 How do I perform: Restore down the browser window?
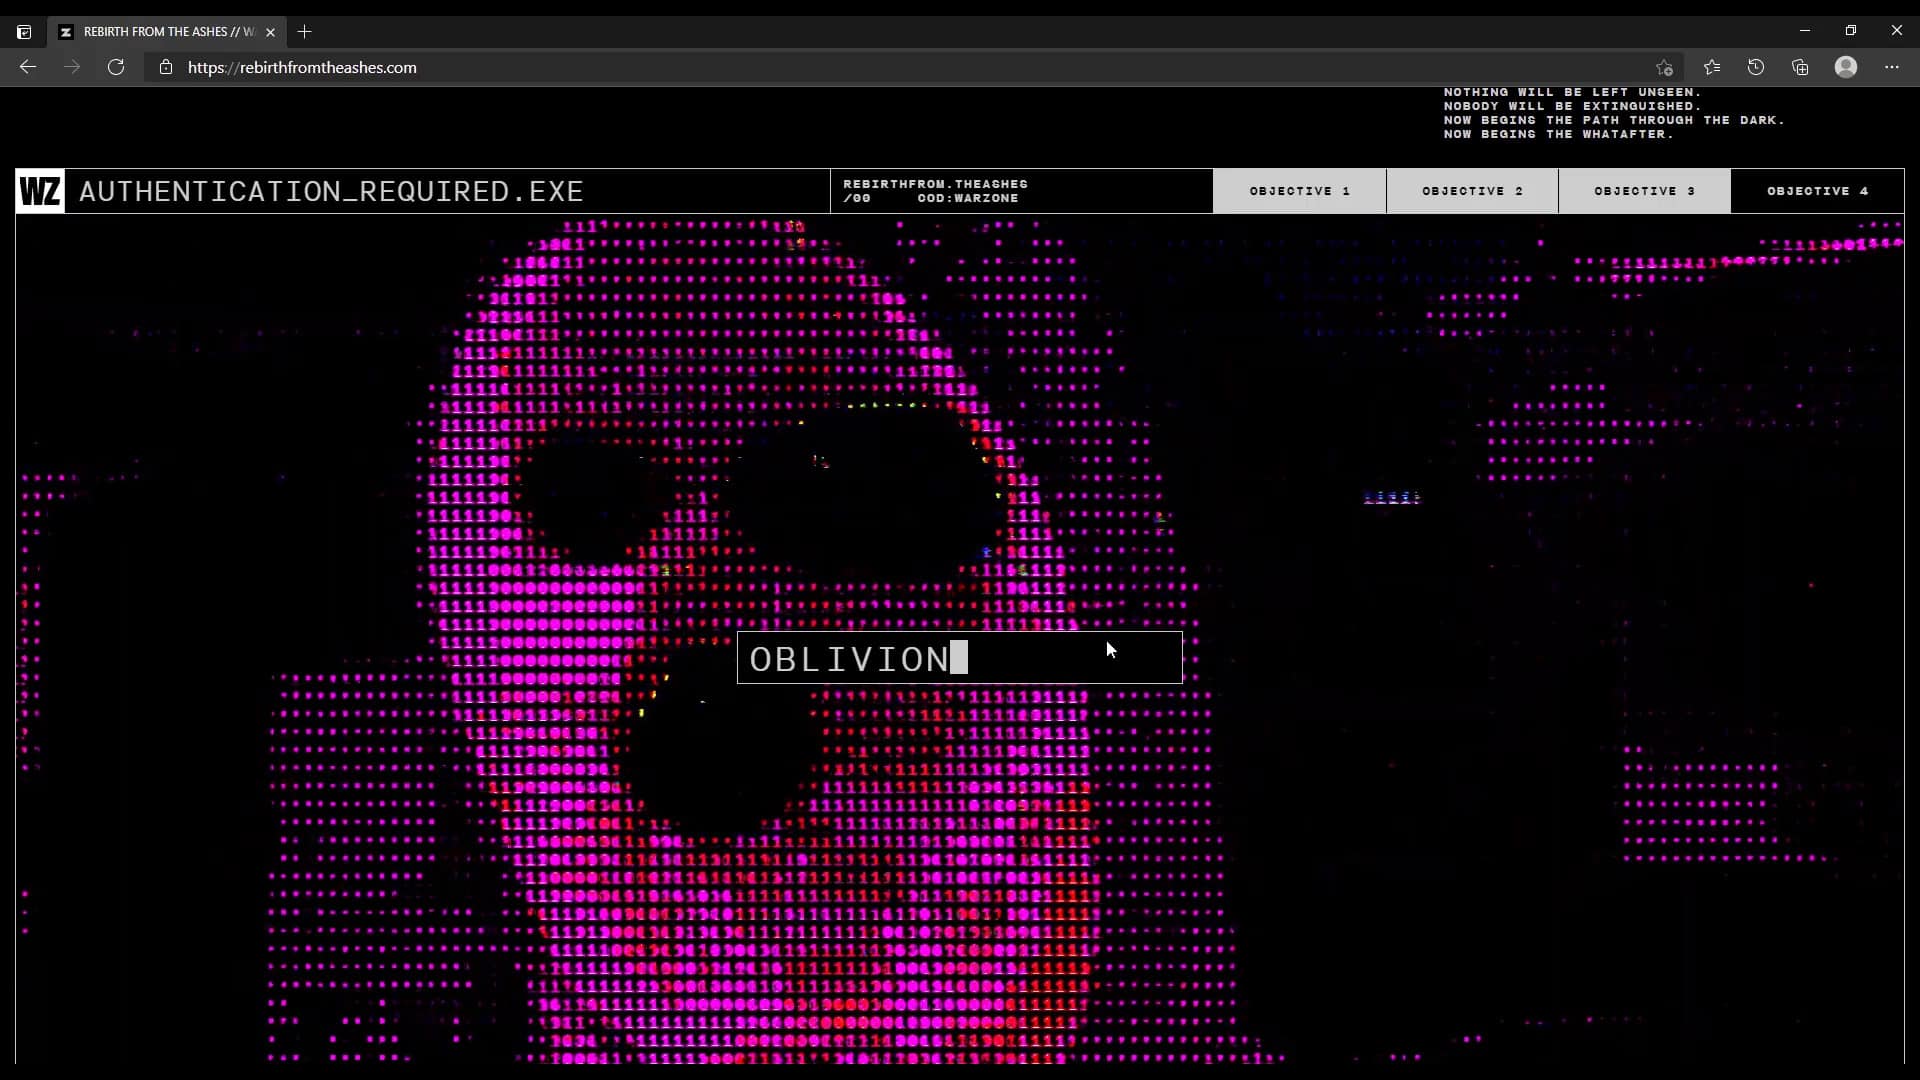(1851, 31)
